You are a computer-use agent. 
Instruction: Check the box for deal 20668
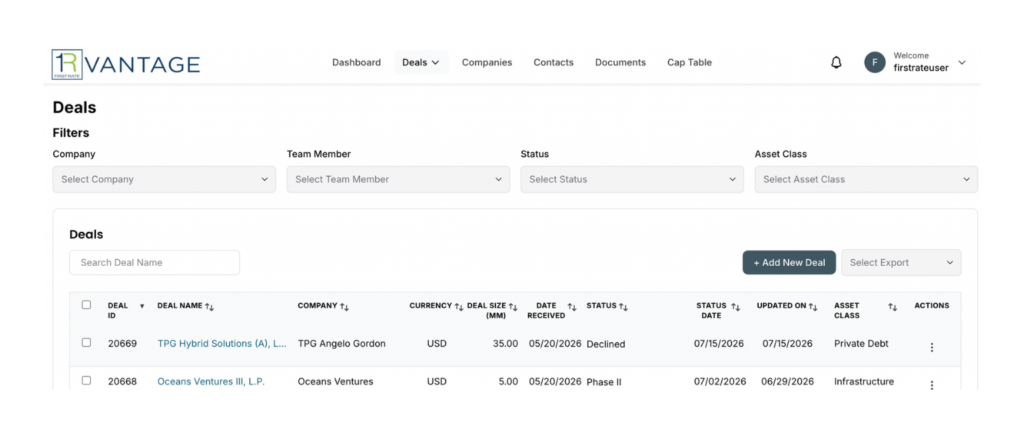[86, 380]
